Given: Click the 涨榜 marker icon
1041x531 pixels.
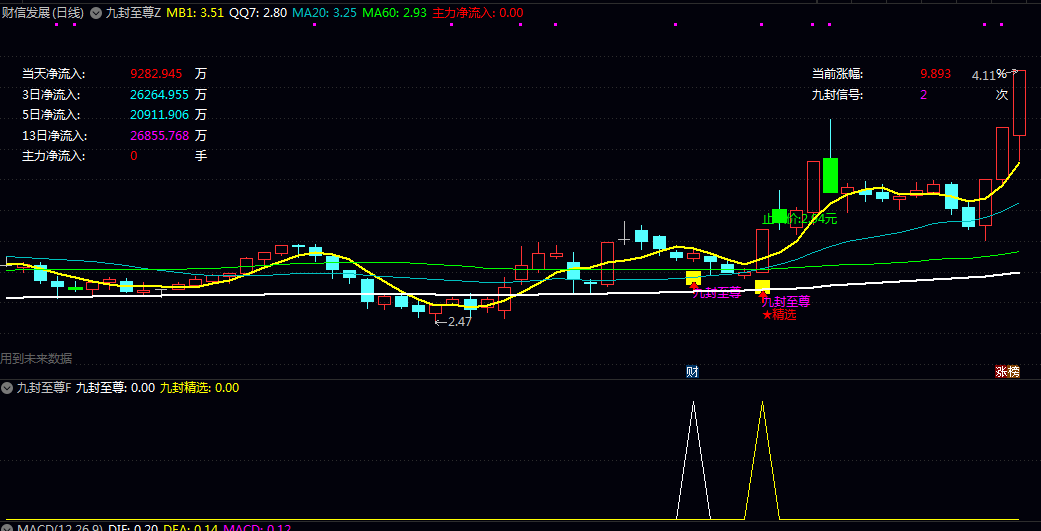Looking at the screenshot, I should pyautogui.click(x=1007, y=371).
